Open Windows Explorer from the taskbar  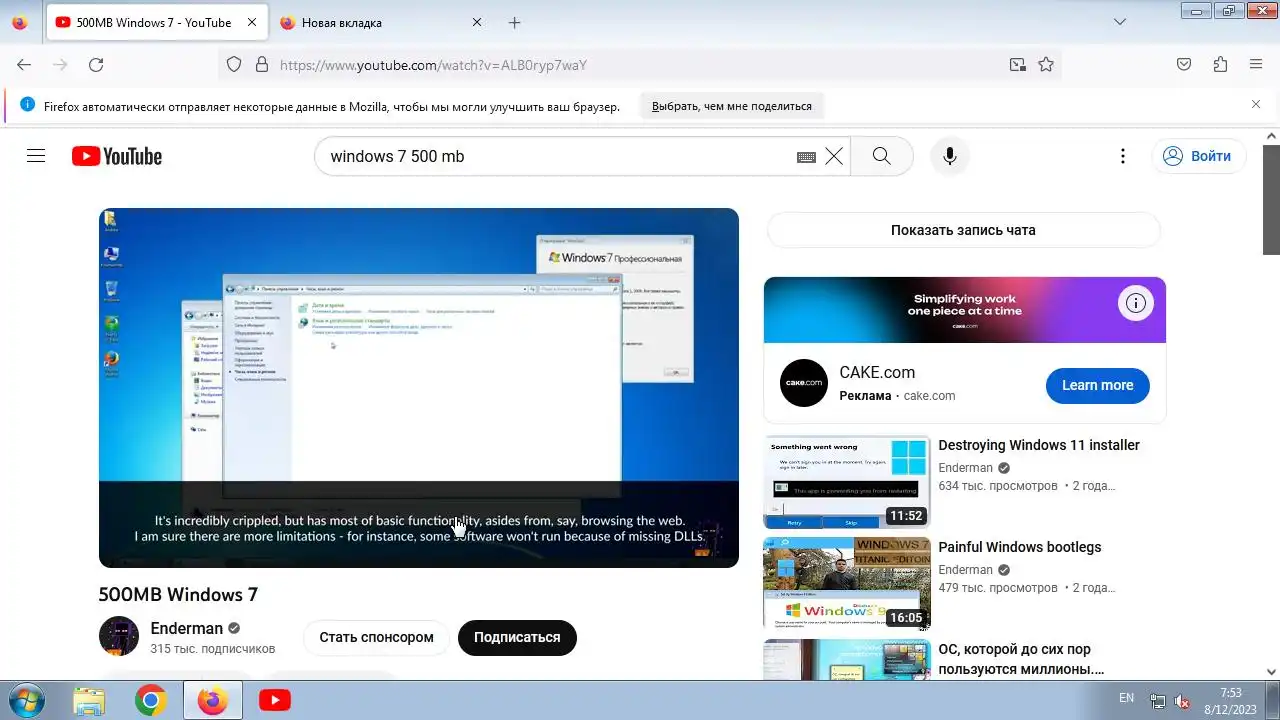point(89,701)
